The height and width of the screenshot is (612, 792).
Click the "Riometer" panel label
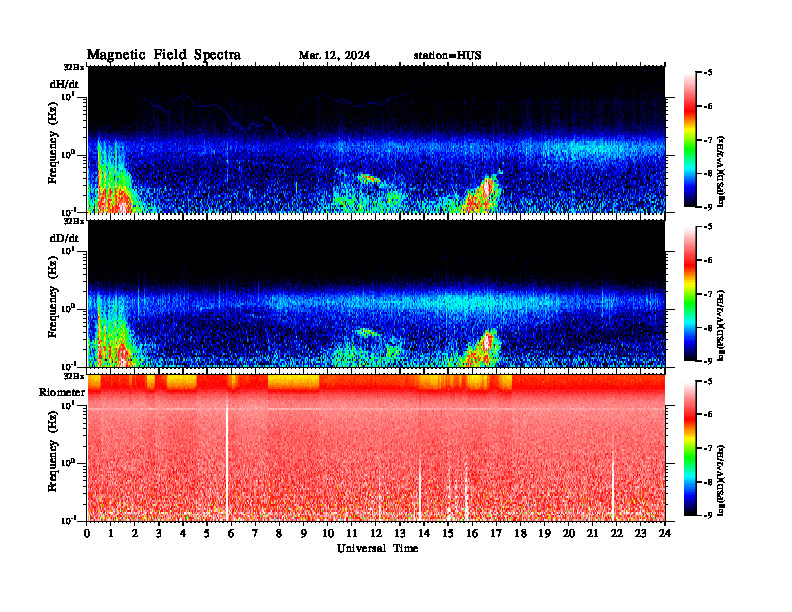point(62,392)
